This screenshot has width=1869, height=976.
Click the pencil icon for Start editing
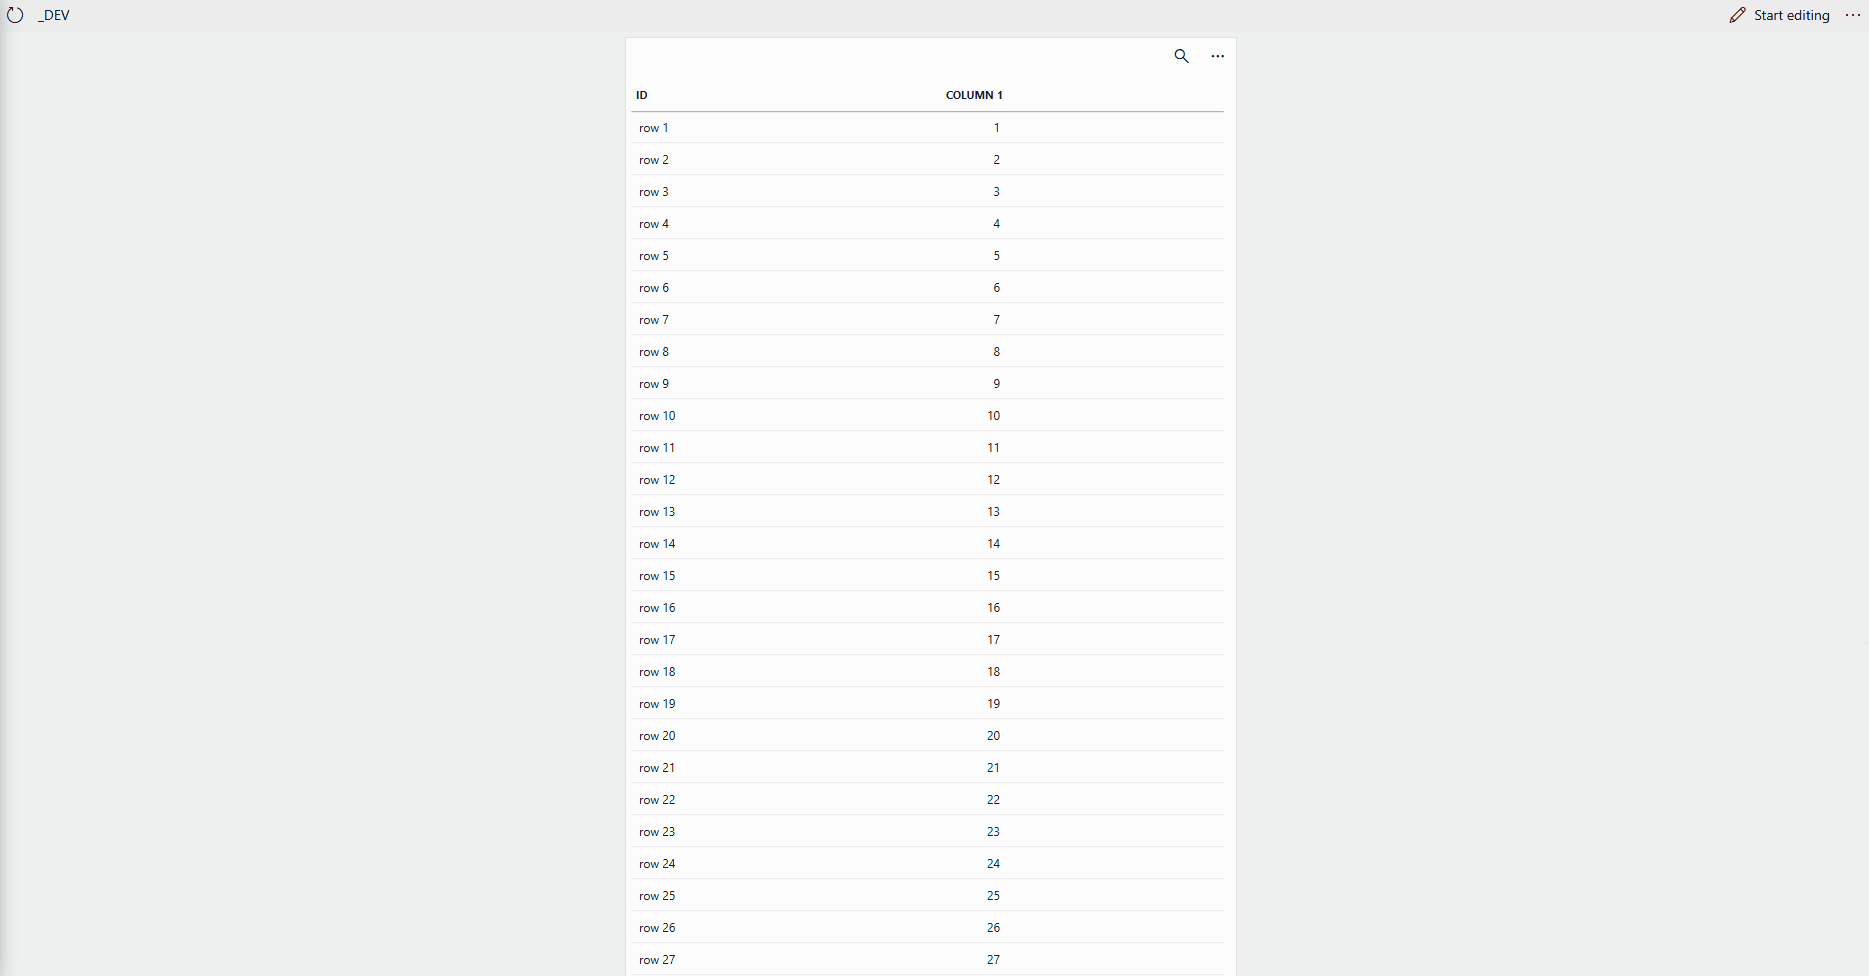[1738, 15]
